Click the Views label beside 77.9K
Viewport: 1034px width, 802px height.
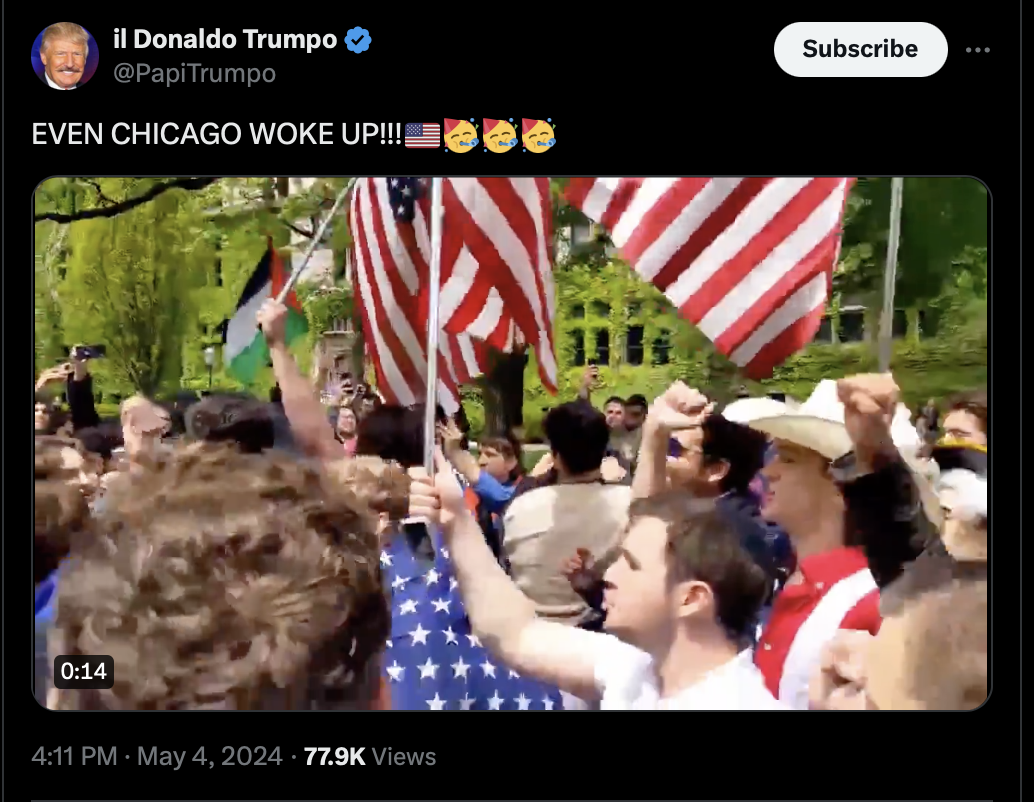point(404,756)
